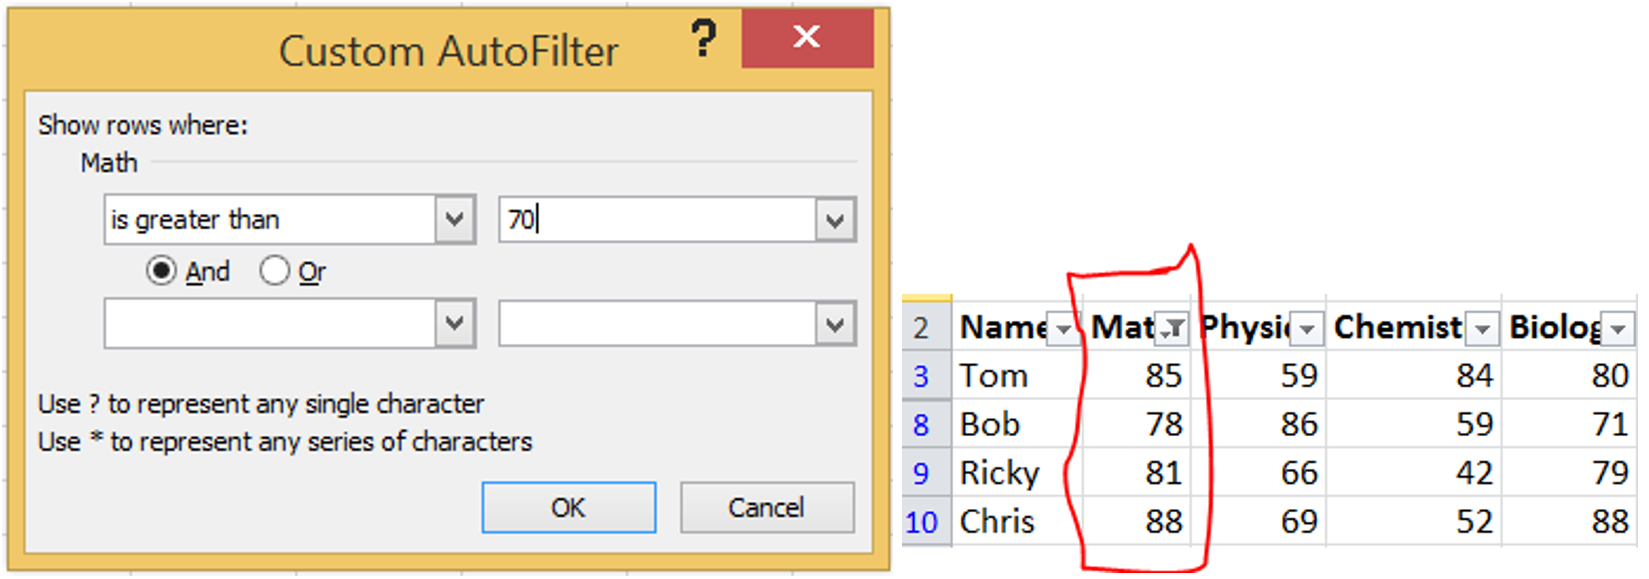This screenshot has height=579, width=1649.
Task: Open the Math column filter icon
Action: (x=1174, y=328)
